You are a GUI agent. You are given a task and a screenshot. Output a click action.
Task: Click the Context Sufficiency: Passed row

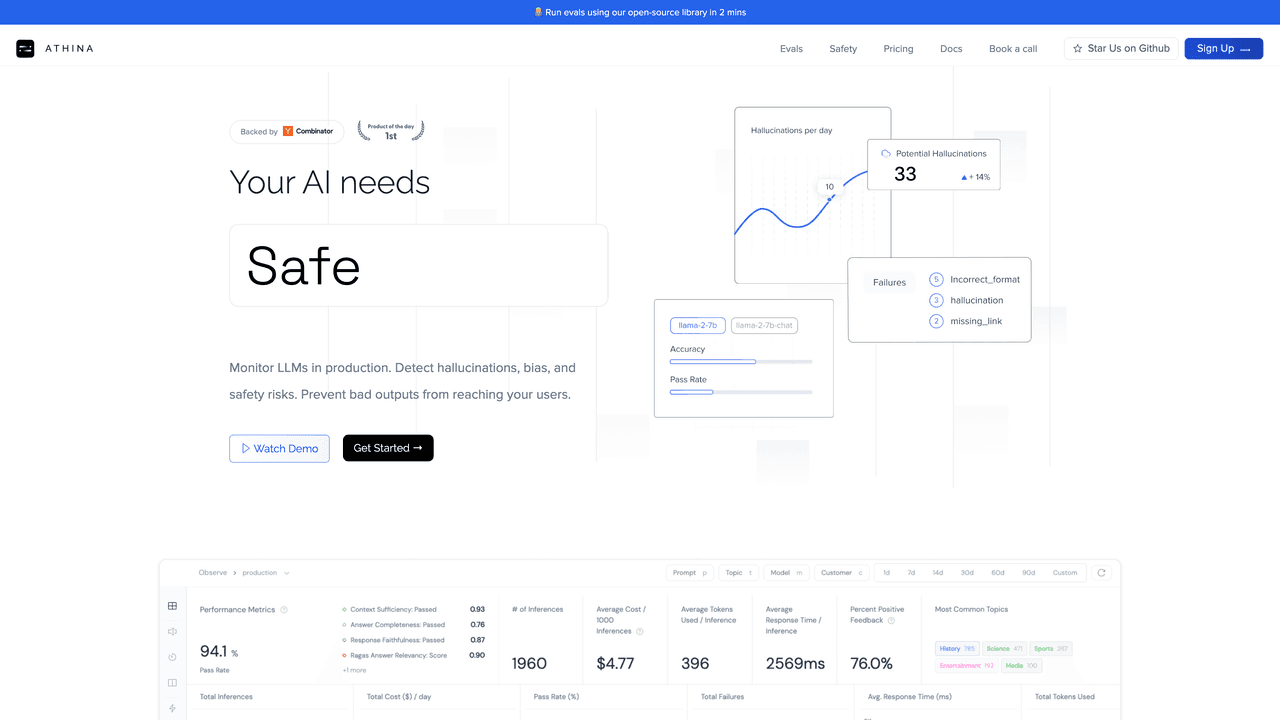point(414,609)
